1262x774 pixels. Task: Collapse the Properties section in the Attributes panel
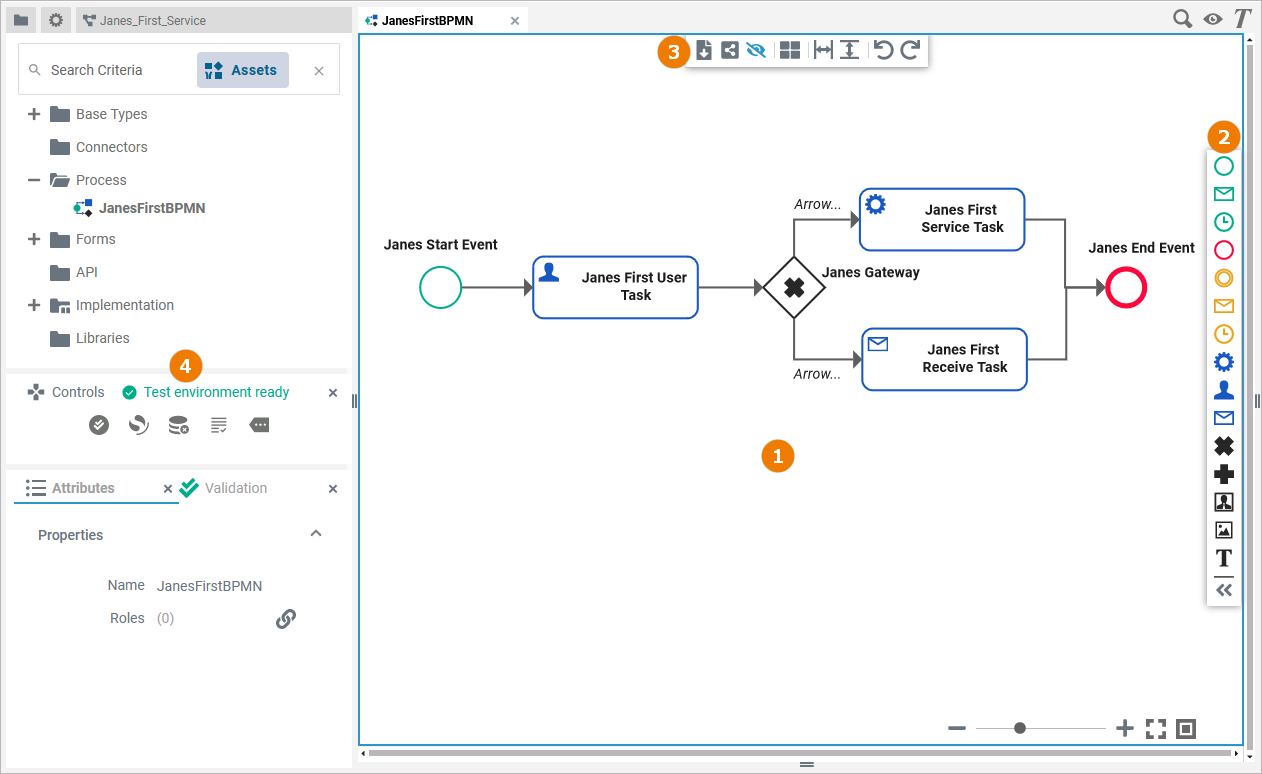(316, 534)
